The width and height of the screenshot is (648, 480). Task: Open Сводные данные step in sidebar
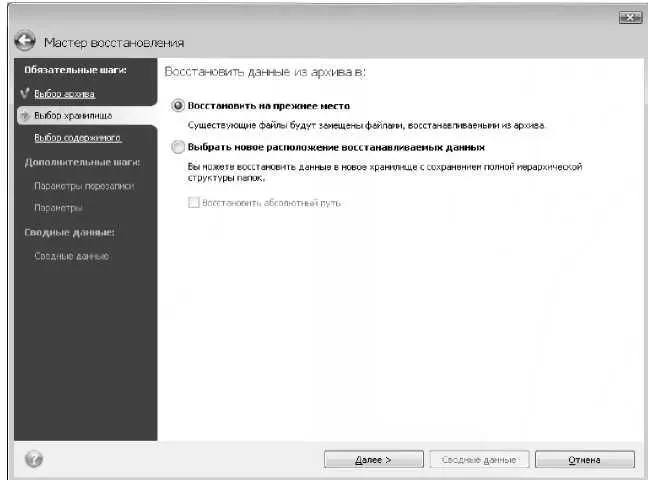tap(71, 256)
